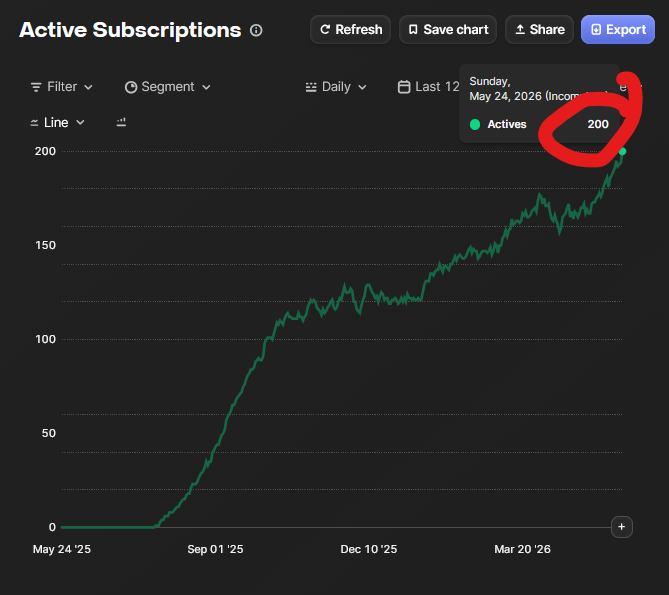This screenshot has height=595, width=669.
Task: Click the info icon beside Active Subscriptions
Action: click(256, 30)
